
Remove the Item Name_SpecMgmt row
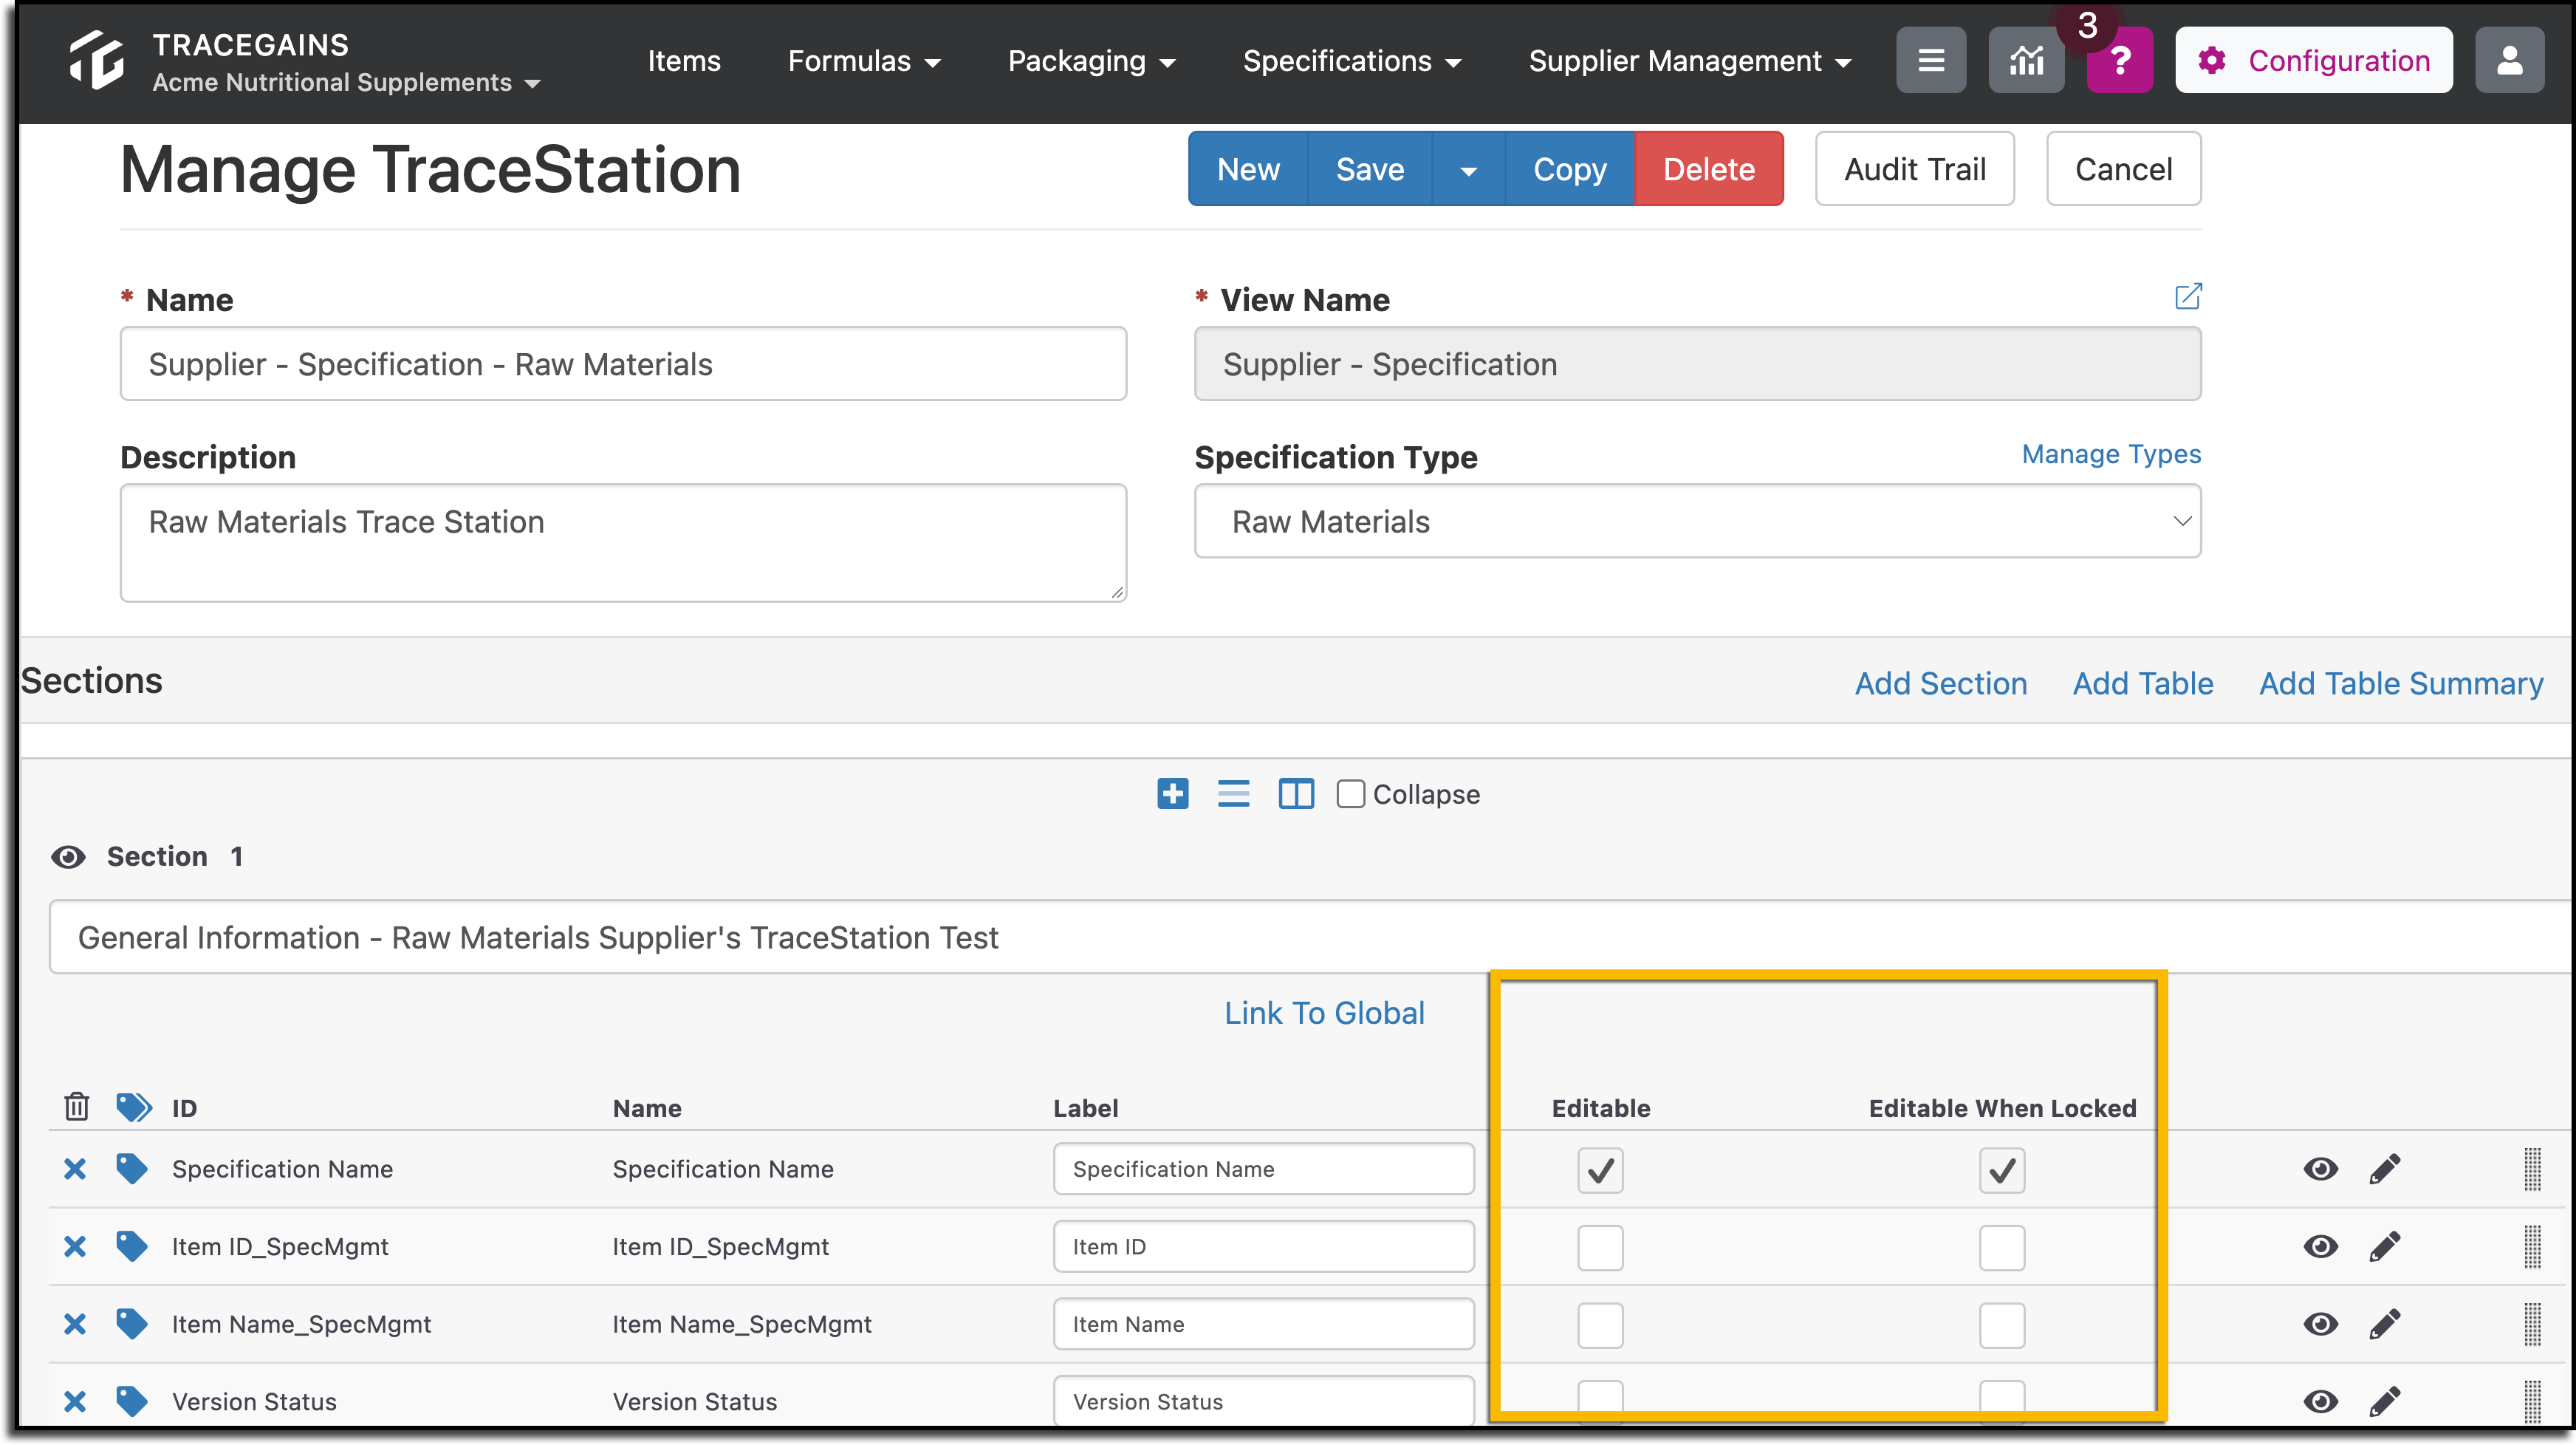coord(75,1323)
